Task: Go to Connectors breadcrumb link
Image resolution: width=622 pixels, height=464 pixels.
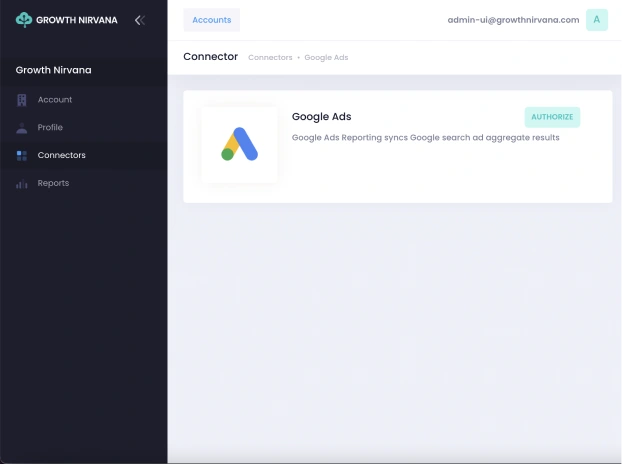Action: (x=270, y=58)
